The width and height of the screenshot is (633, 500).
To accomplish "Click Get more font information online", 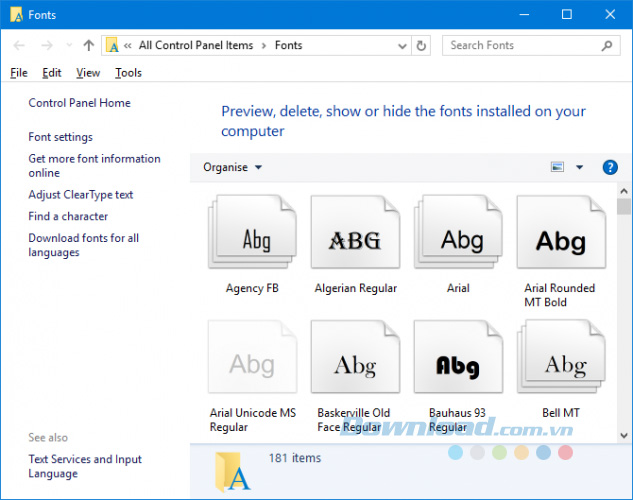I will (x=94, y=166).
